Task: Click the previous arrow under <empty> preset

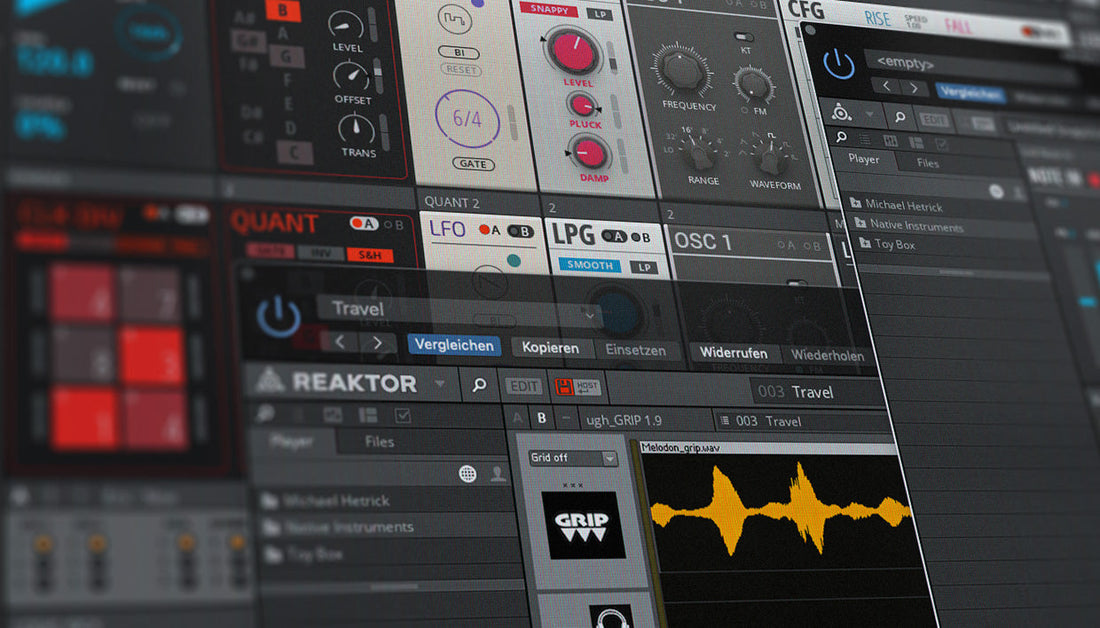Action: [886, 86]
